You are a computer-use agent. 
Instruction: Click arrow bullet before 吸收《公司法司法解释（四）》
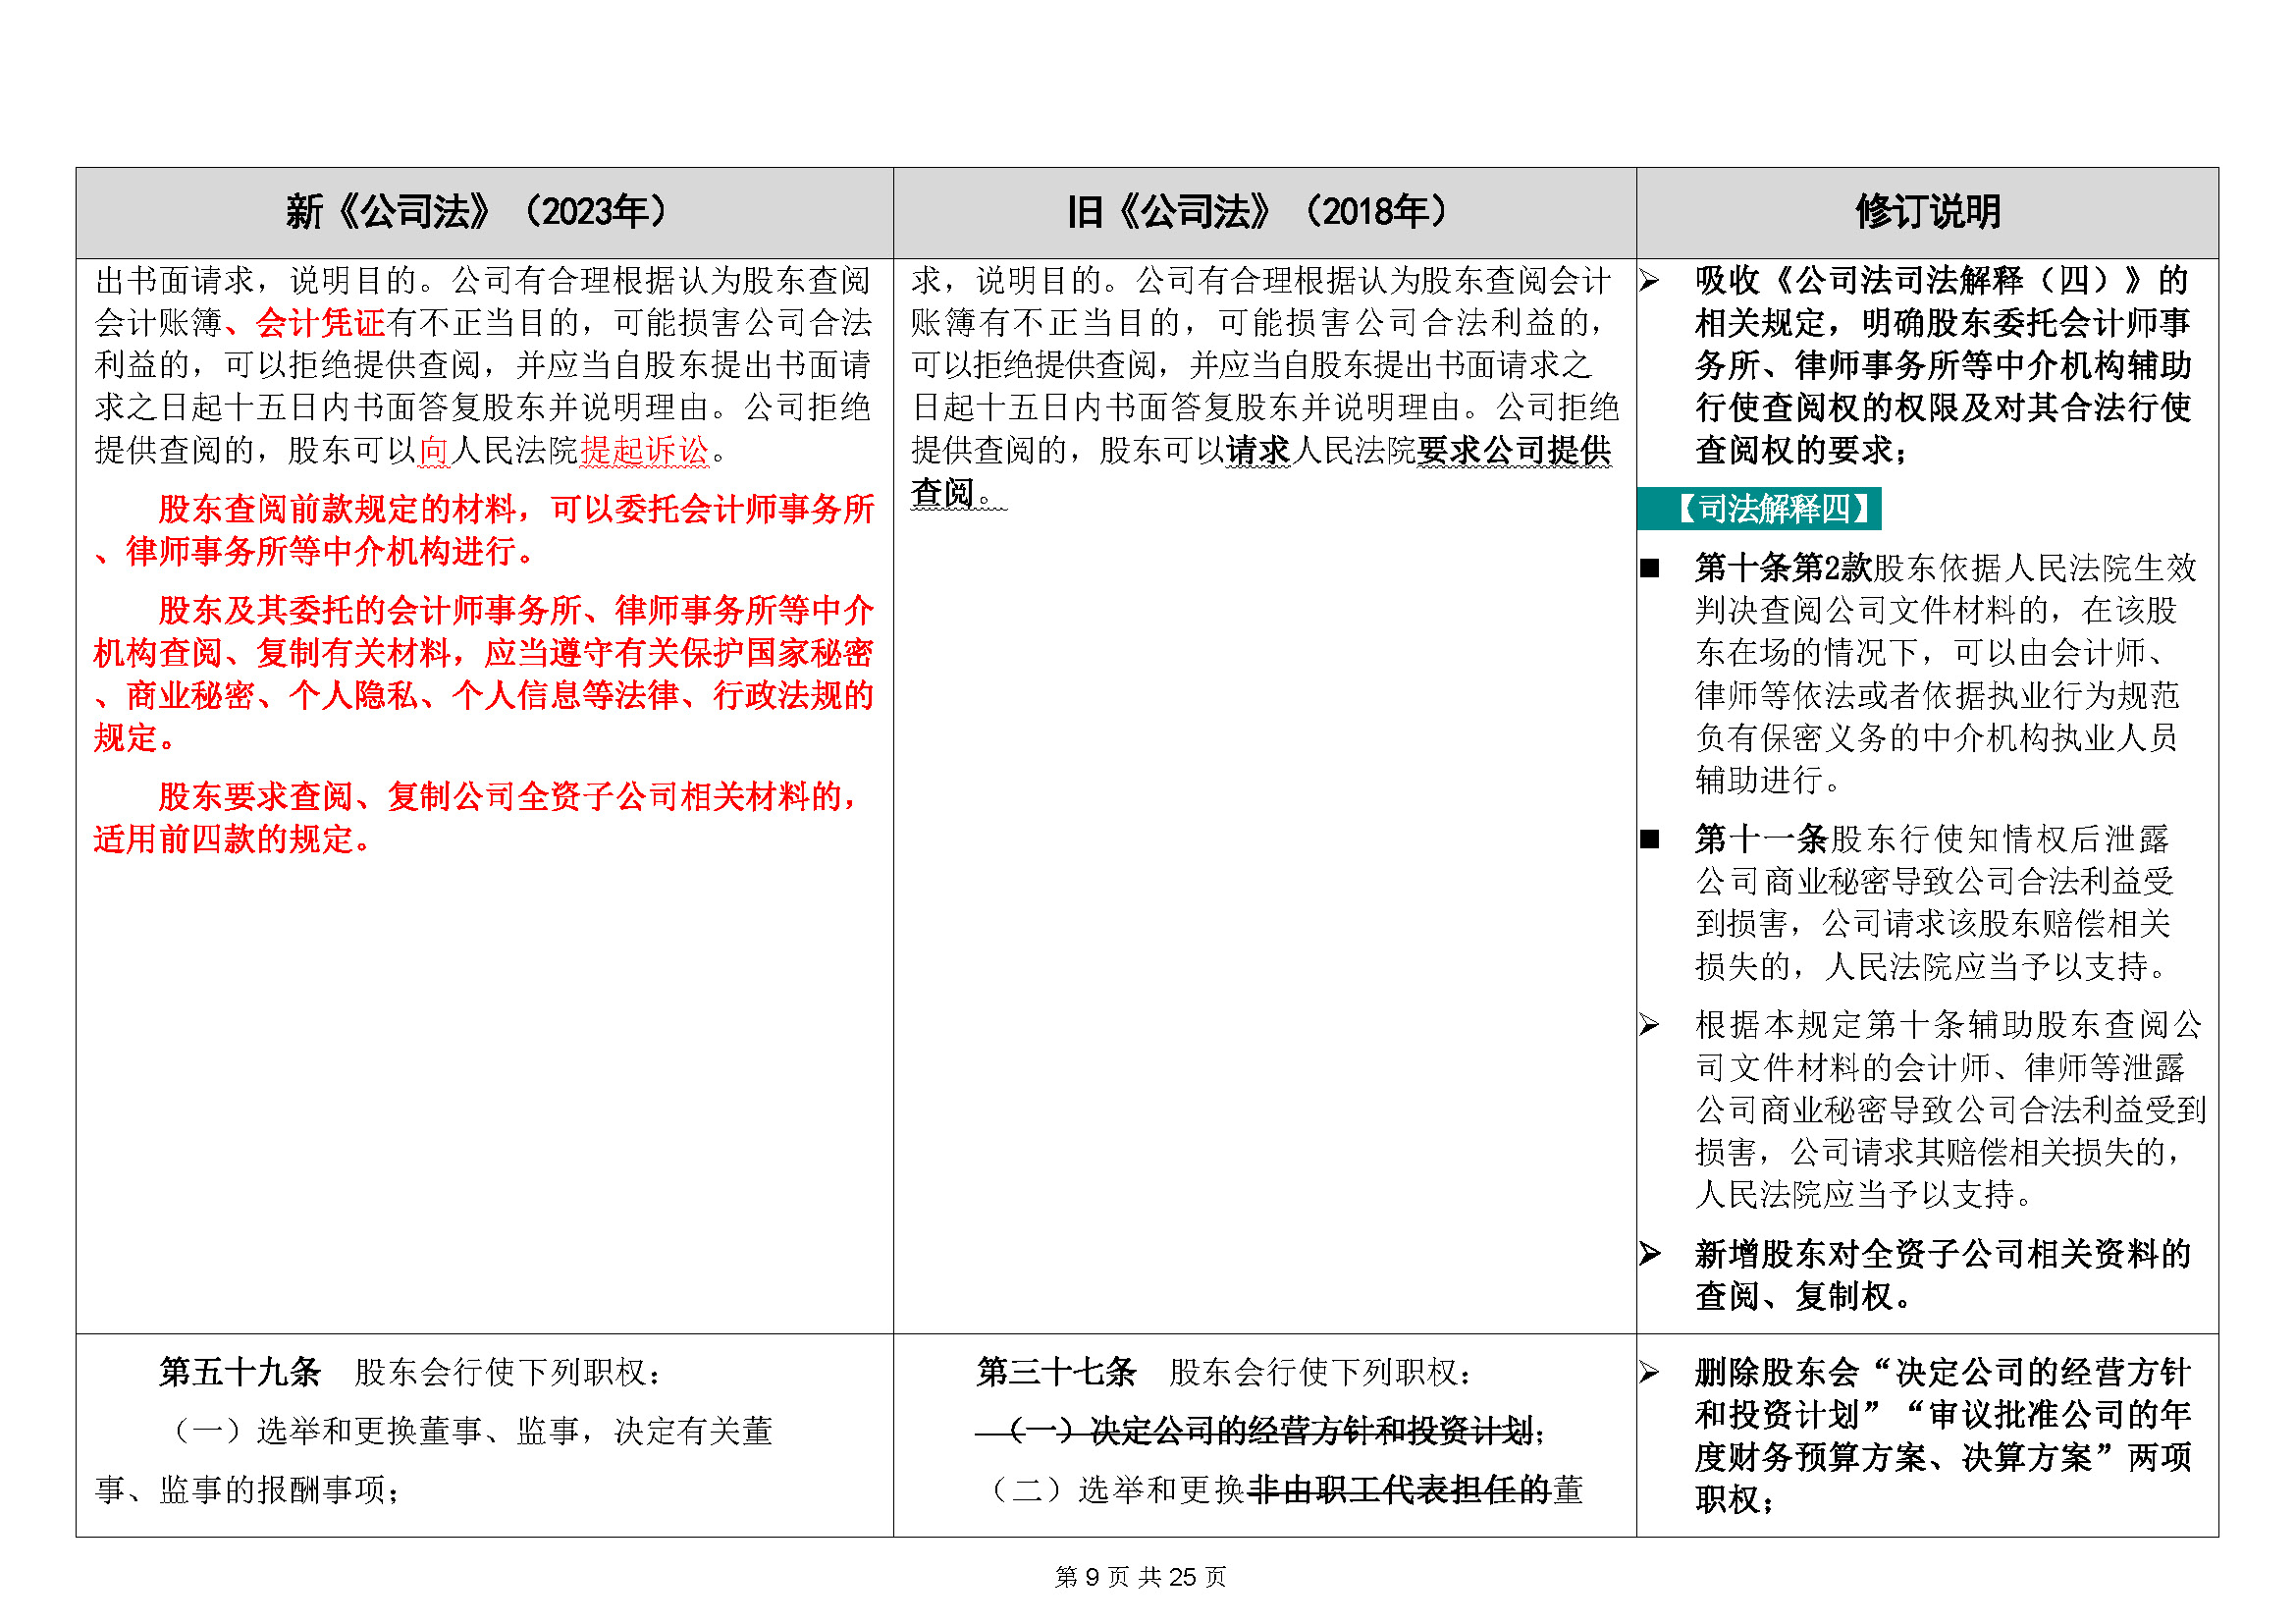point(1649,281)
